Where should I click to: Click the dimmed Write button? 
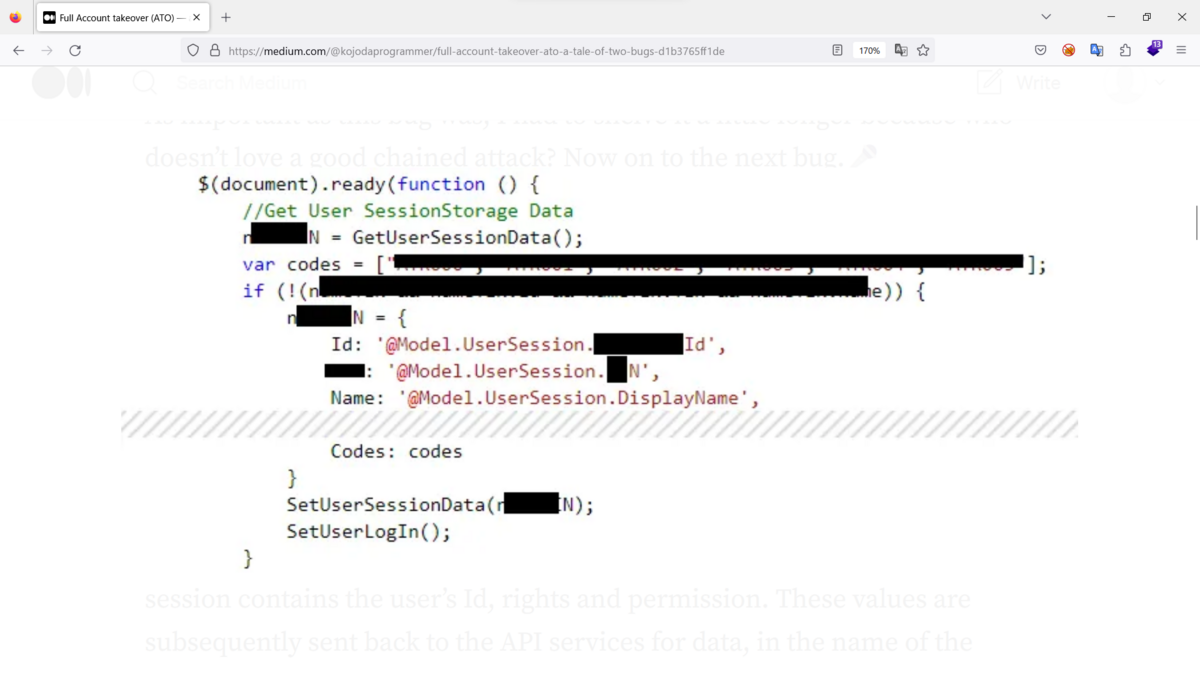1019,83
